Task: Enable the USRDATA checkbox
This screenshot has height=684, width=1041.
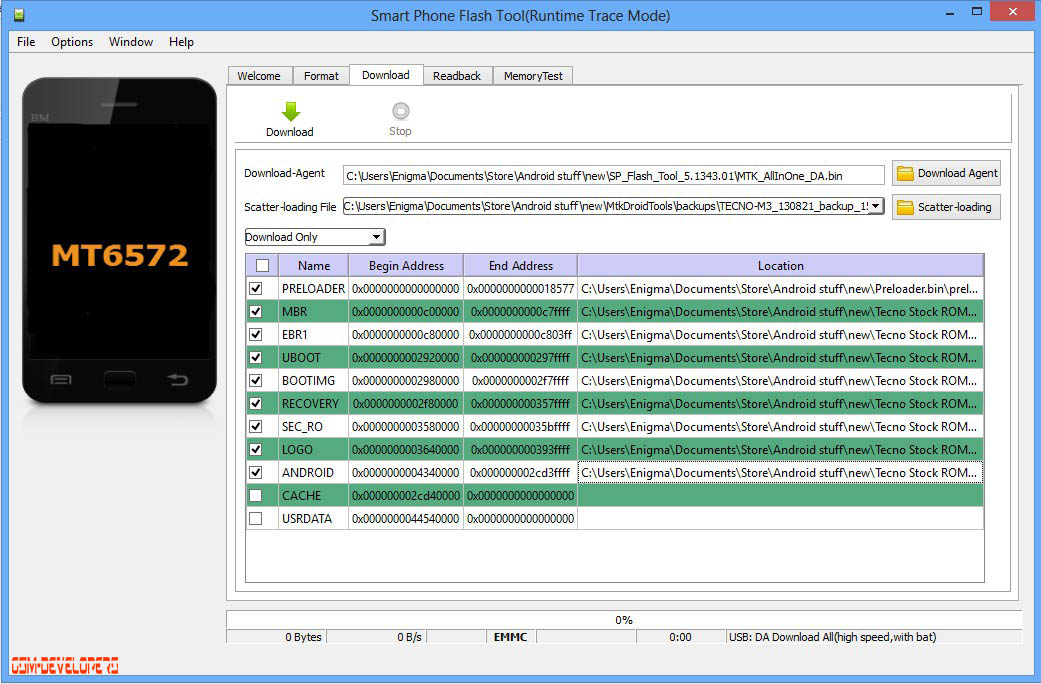Action: (256, 519)
